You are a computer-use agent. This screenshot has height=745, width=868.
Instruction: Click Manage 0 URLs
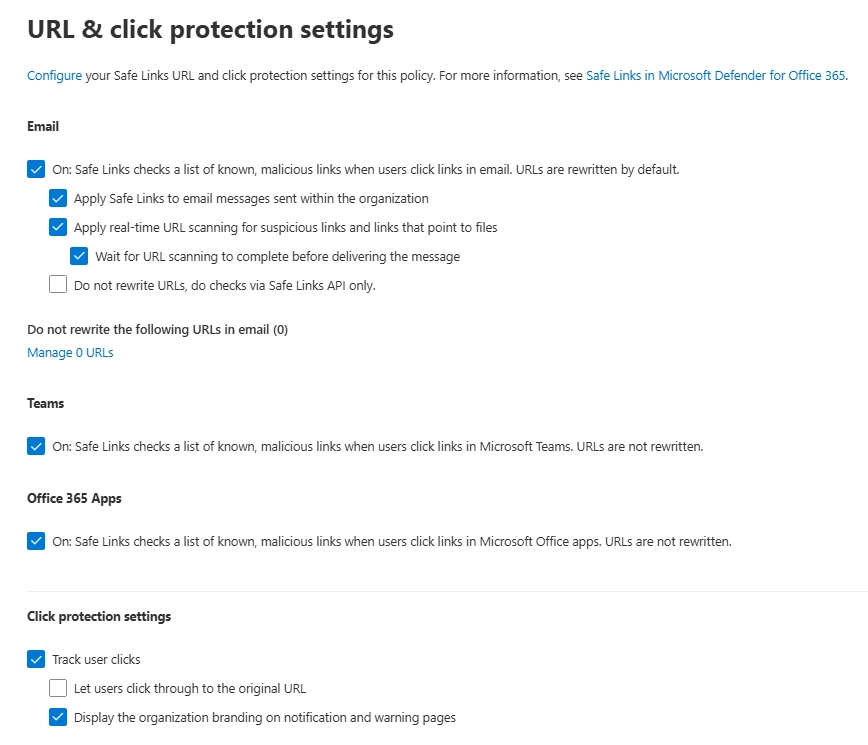[x=69, y=352]
